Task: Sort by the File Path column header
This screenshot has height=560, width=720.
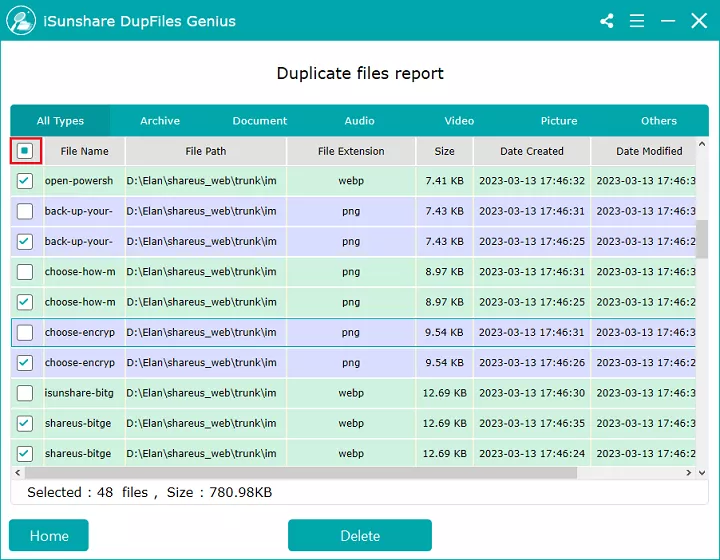Action: 206,151
